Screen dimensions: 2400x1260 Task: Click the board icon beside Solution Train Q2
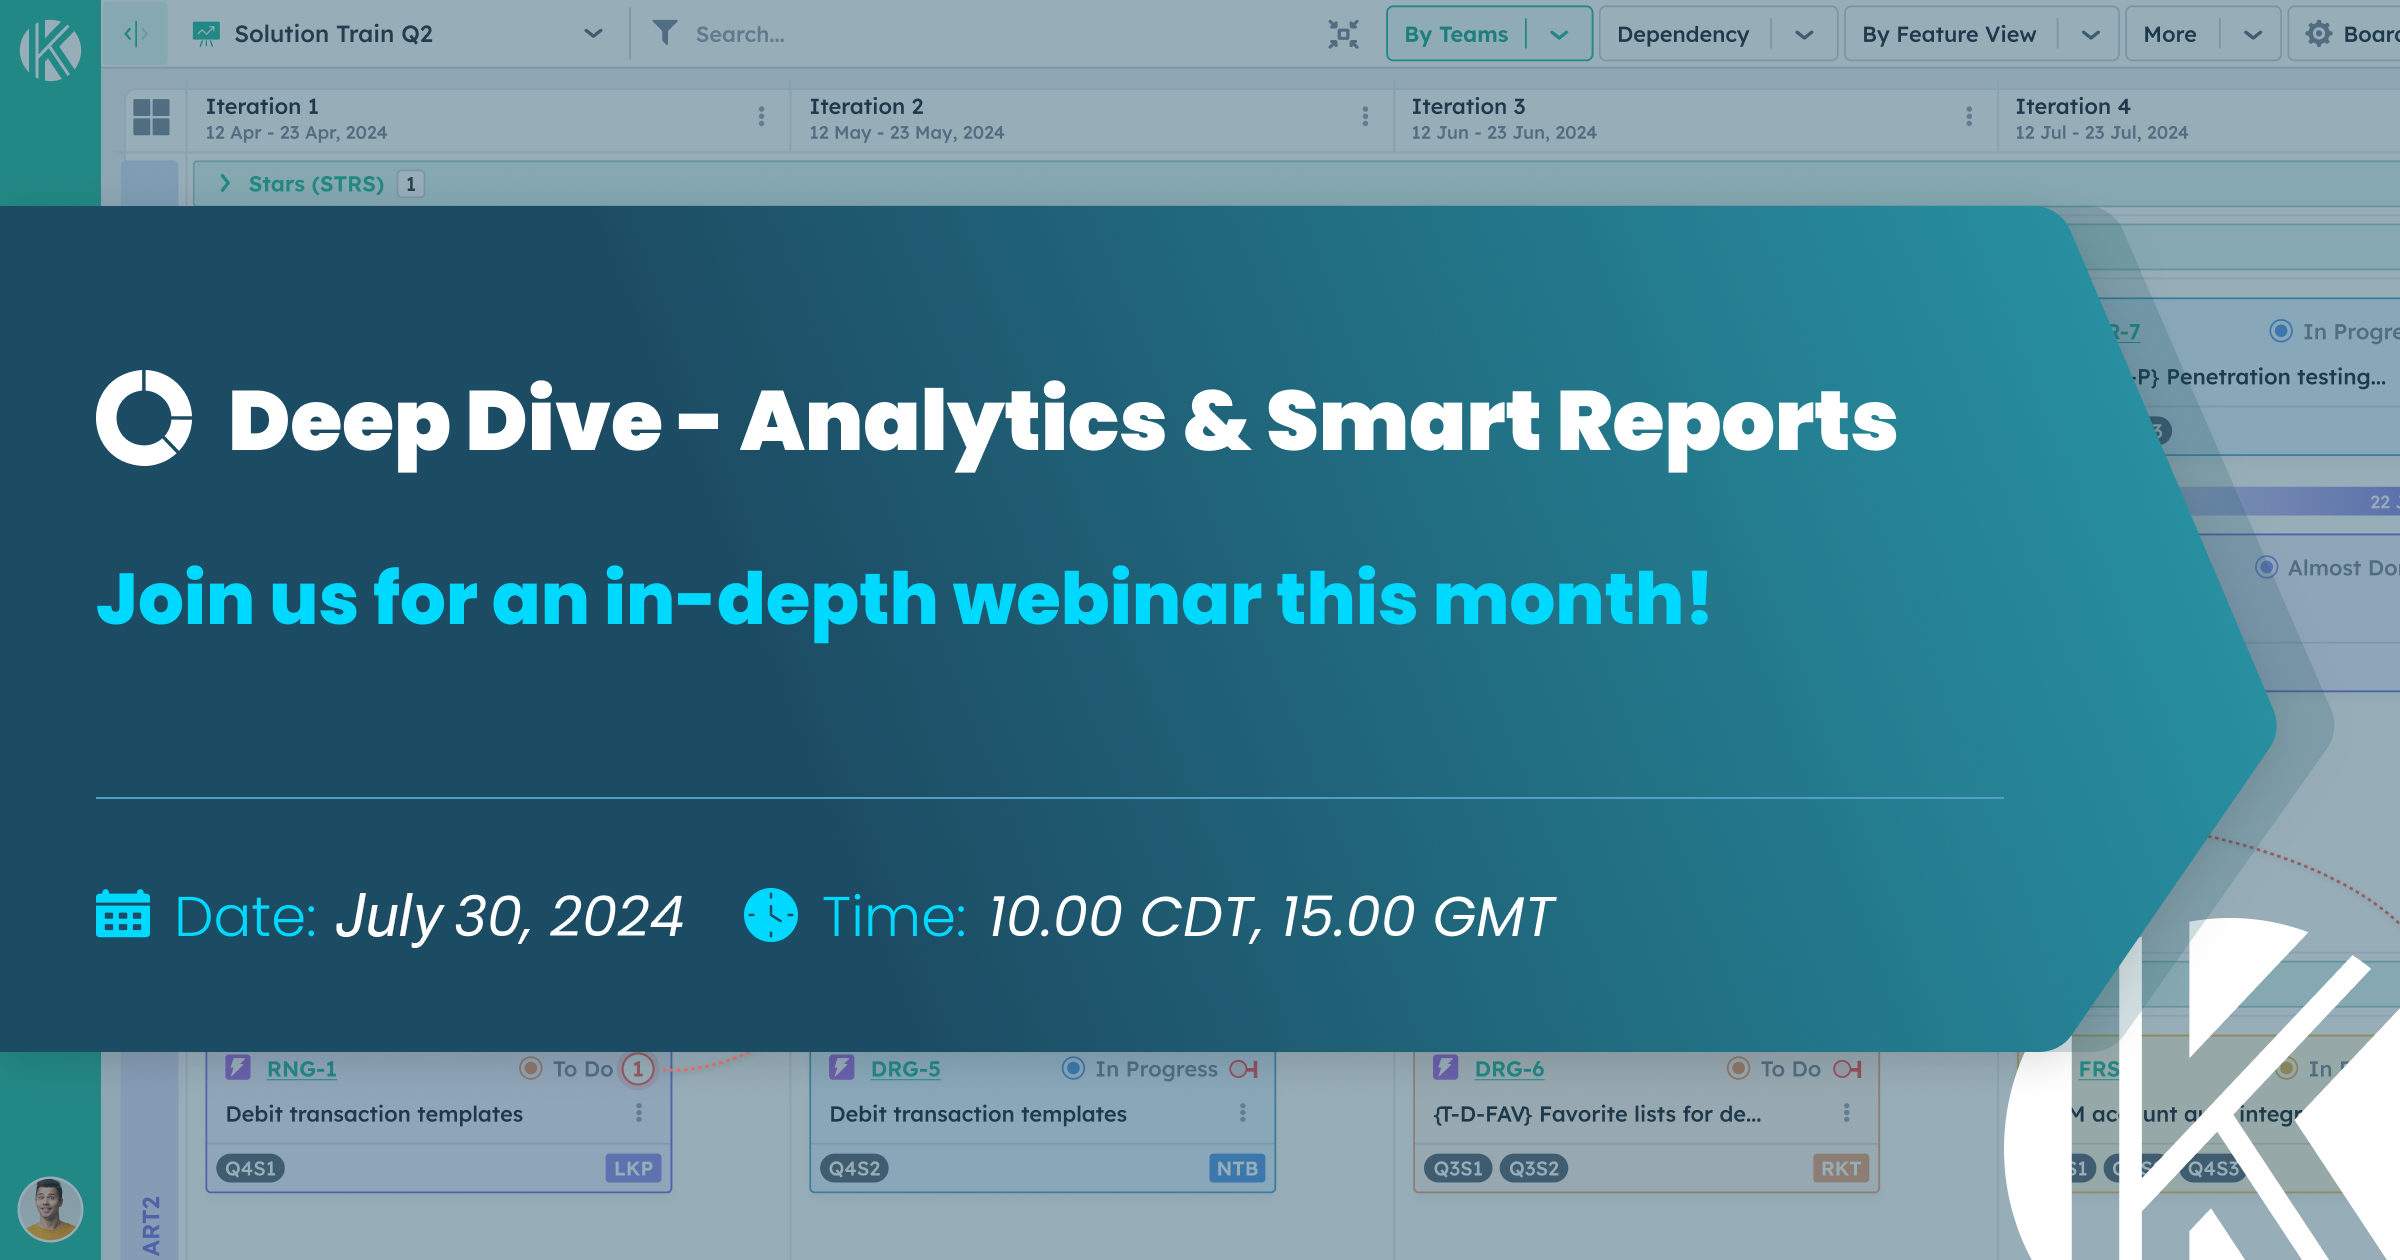(206, 34)
